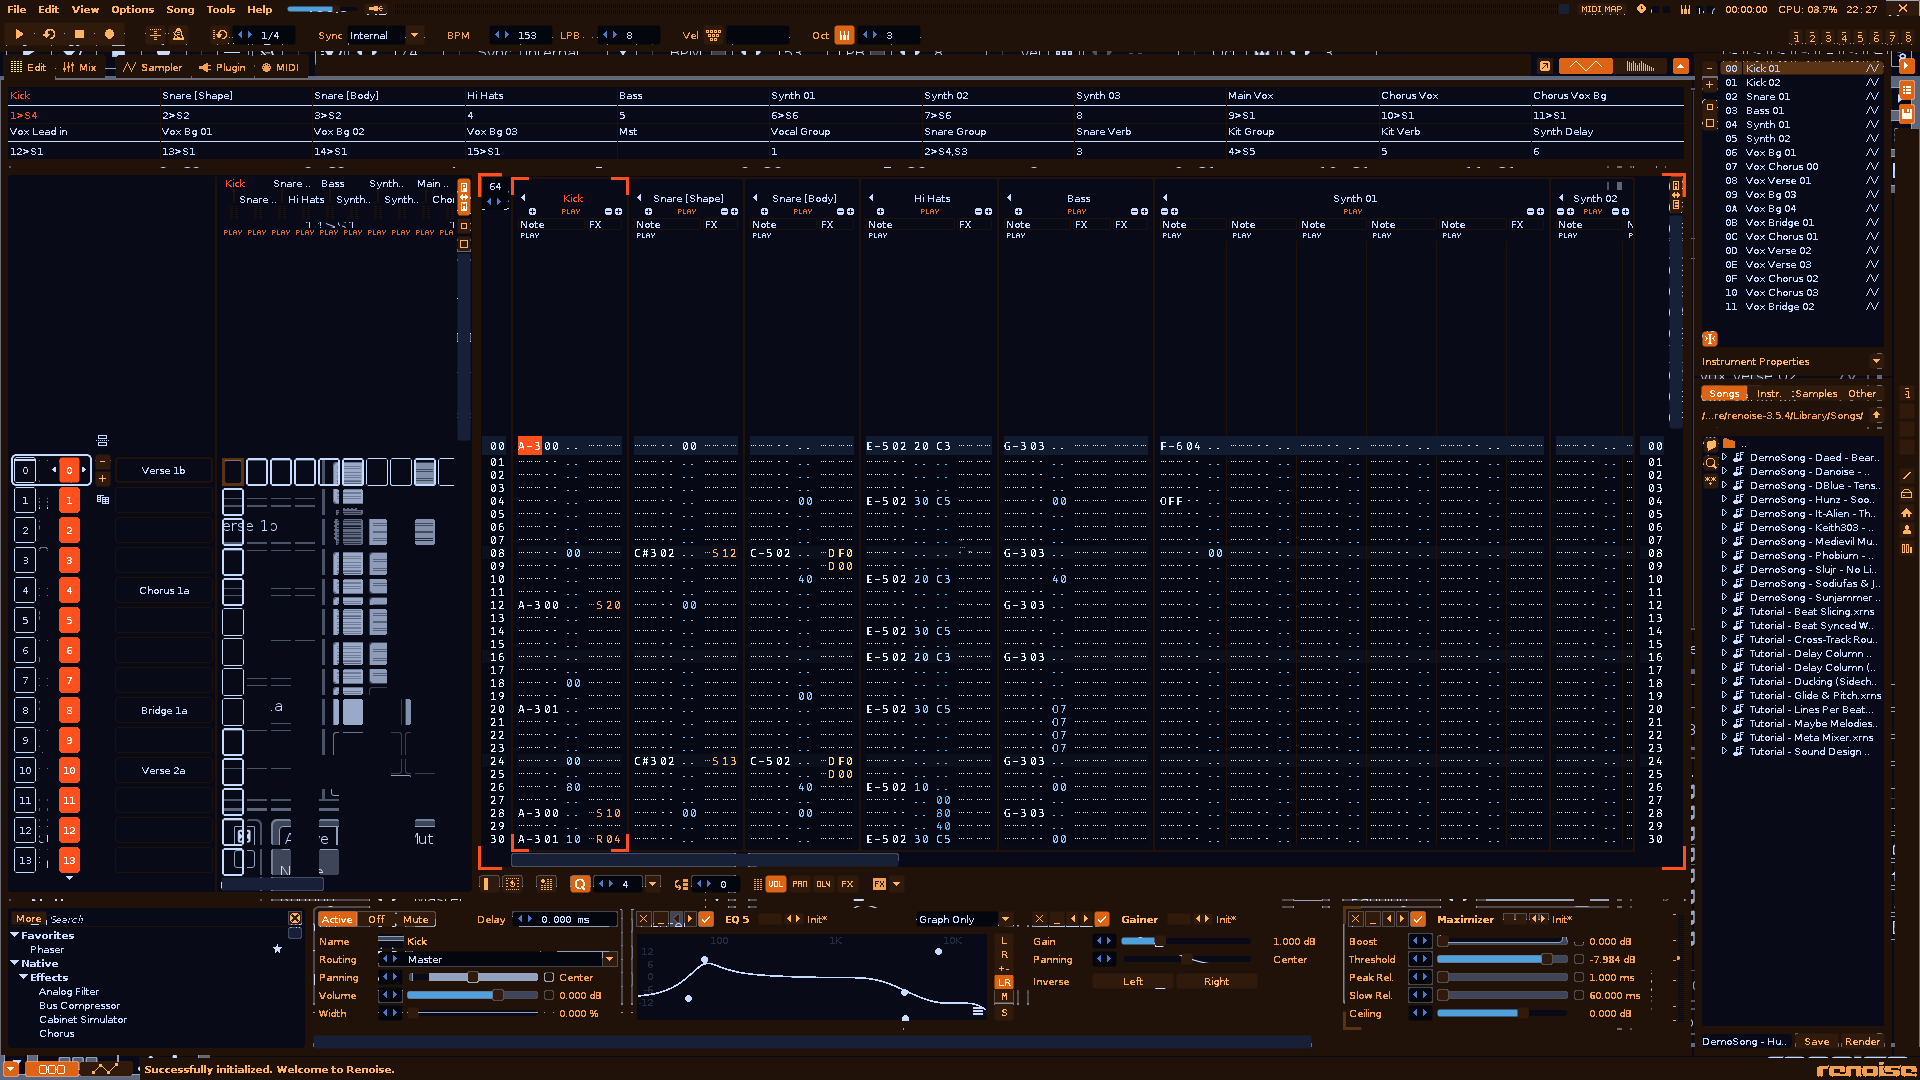Adjust the track Volume slider
This screenshot has width=1920, height=1080.
coord(472,995)
